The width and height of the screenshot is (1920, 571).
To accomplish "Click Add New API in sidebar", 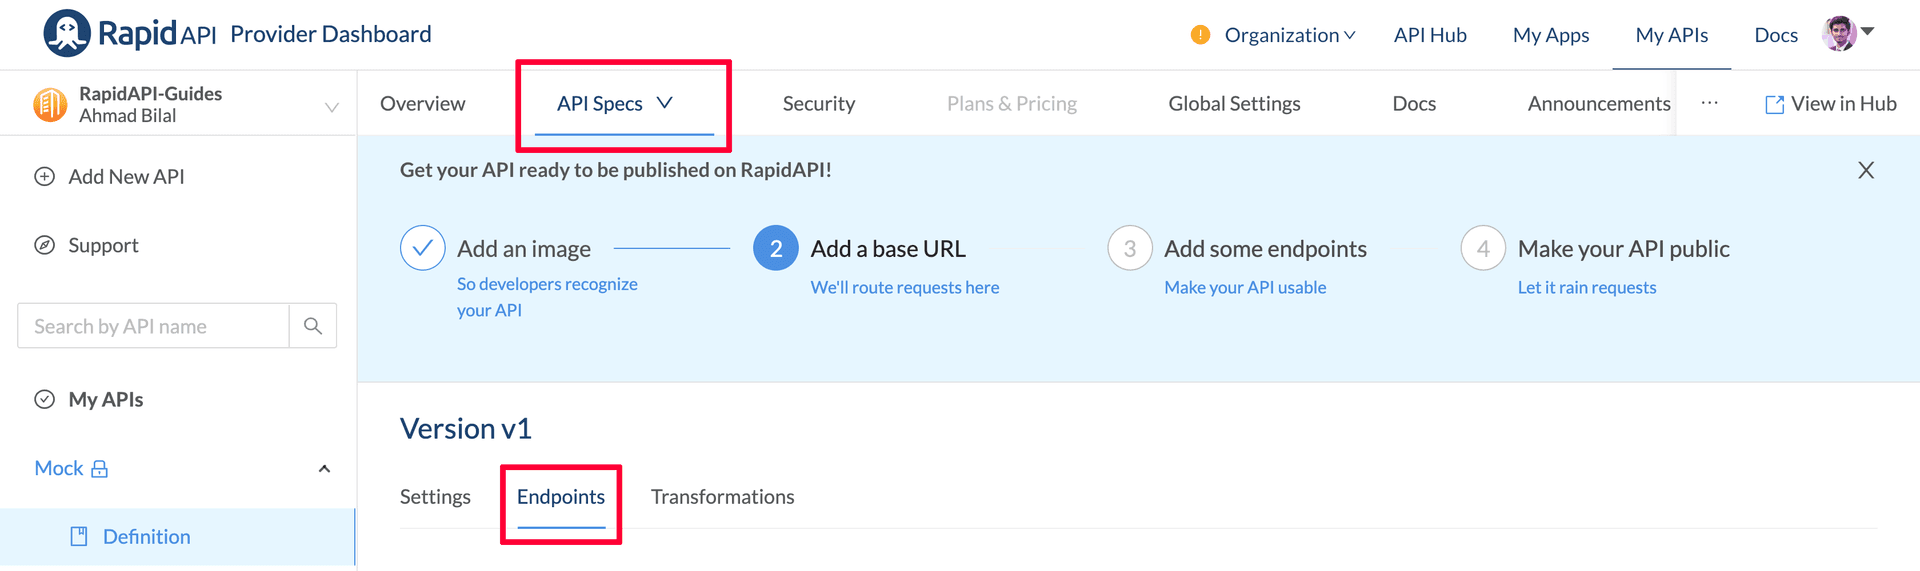I will click(126, 177).
